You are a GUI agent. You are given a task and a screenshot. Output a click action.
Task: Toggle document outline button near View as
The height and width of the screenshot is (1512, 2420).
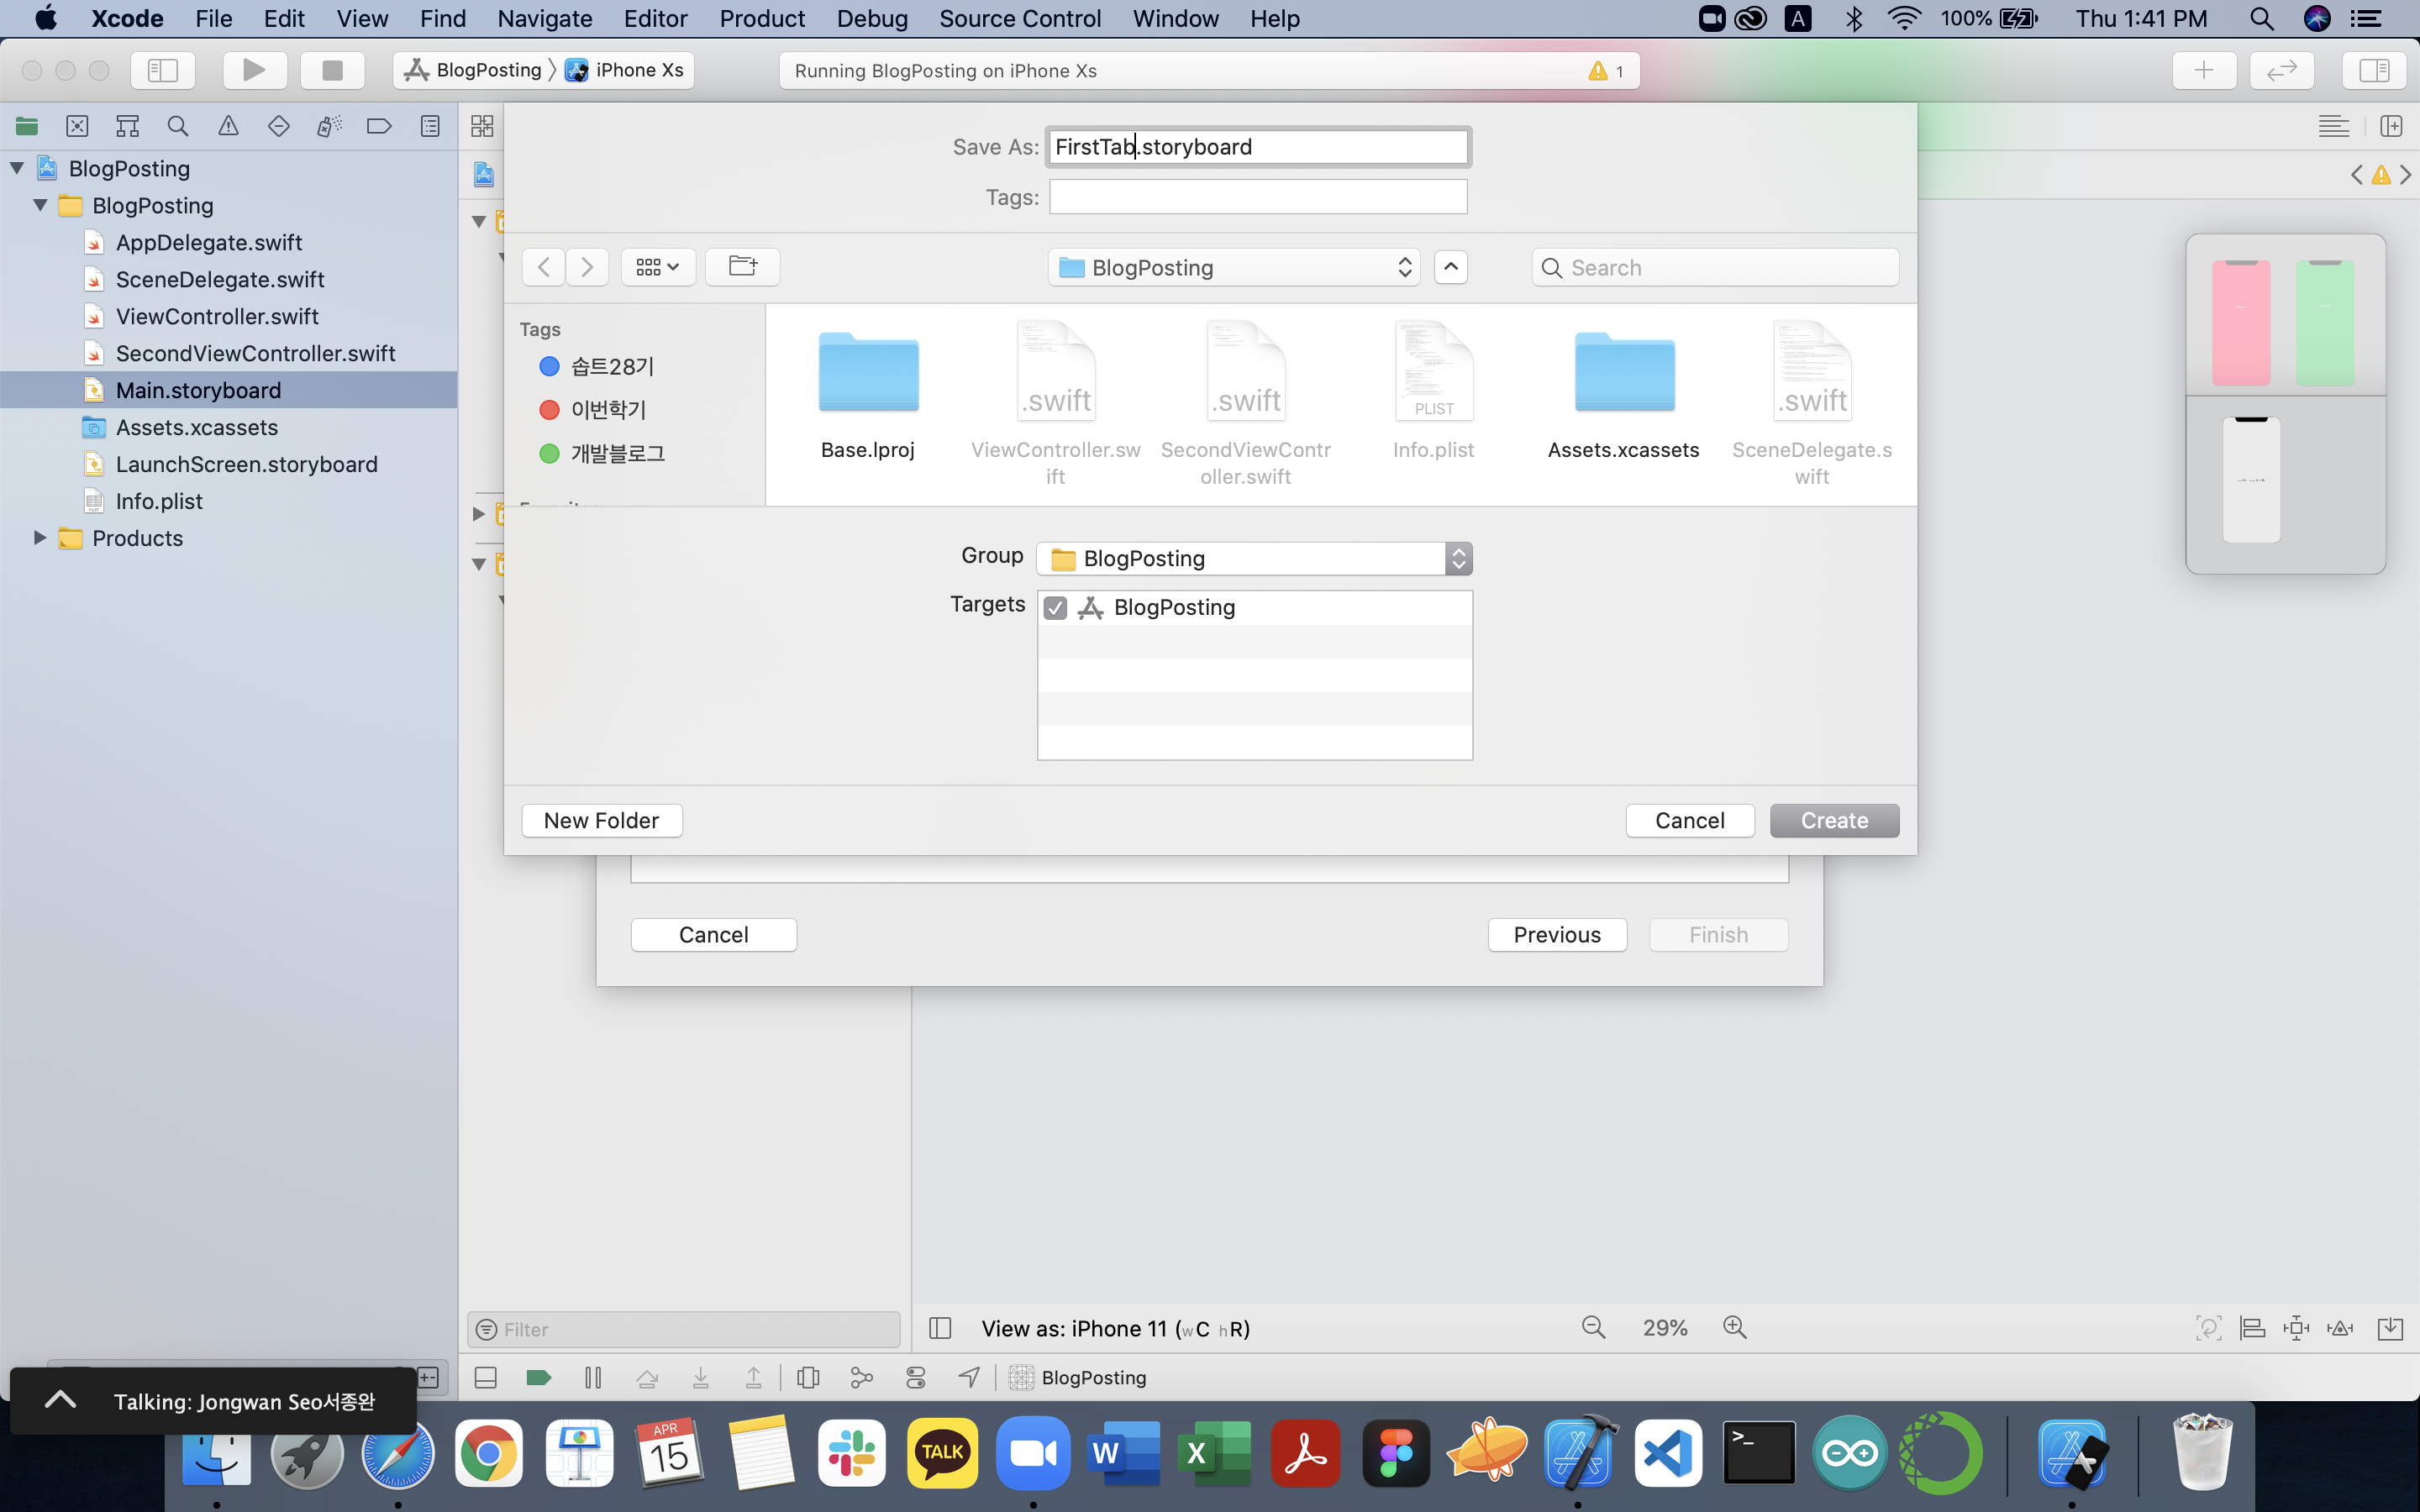(940, 1328)
